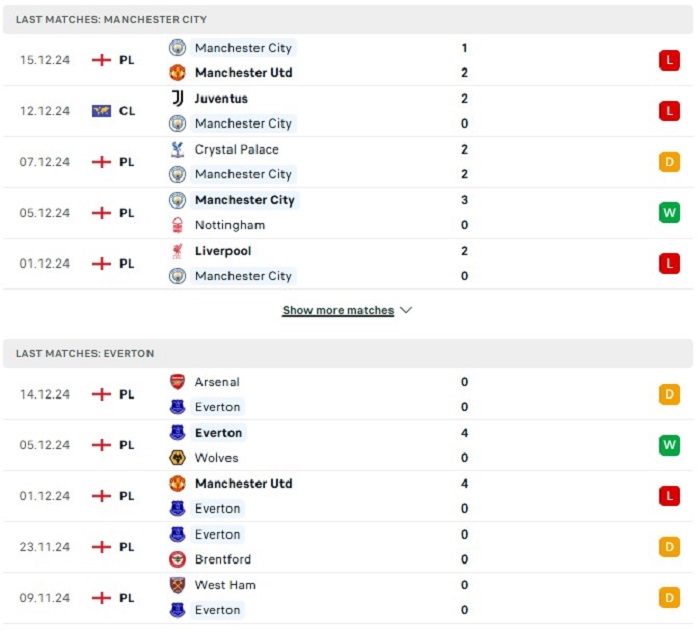The image size is (700, 632).
Task: Click the Juventus logo icon
Action: (177, 98)
